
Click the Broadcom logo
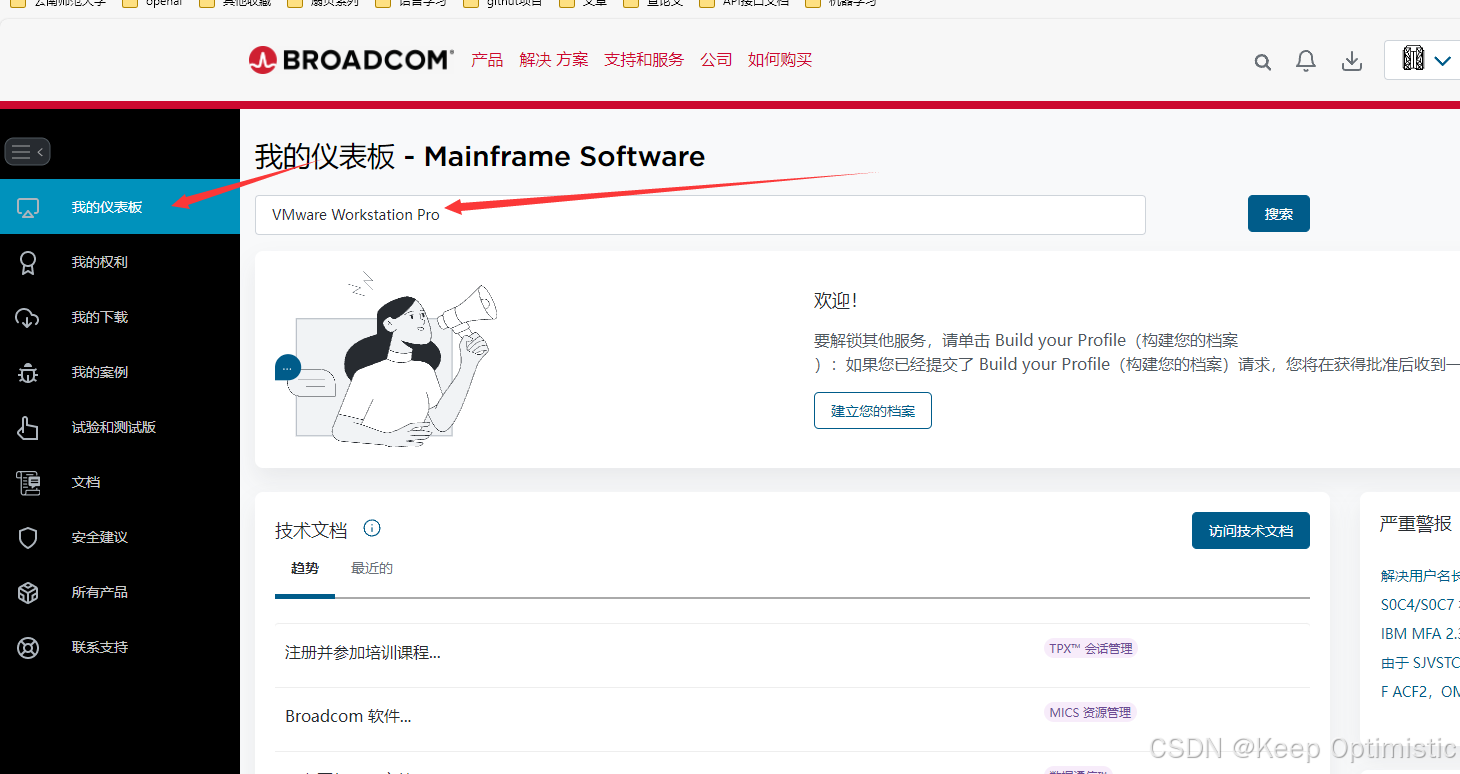(351, 60)
